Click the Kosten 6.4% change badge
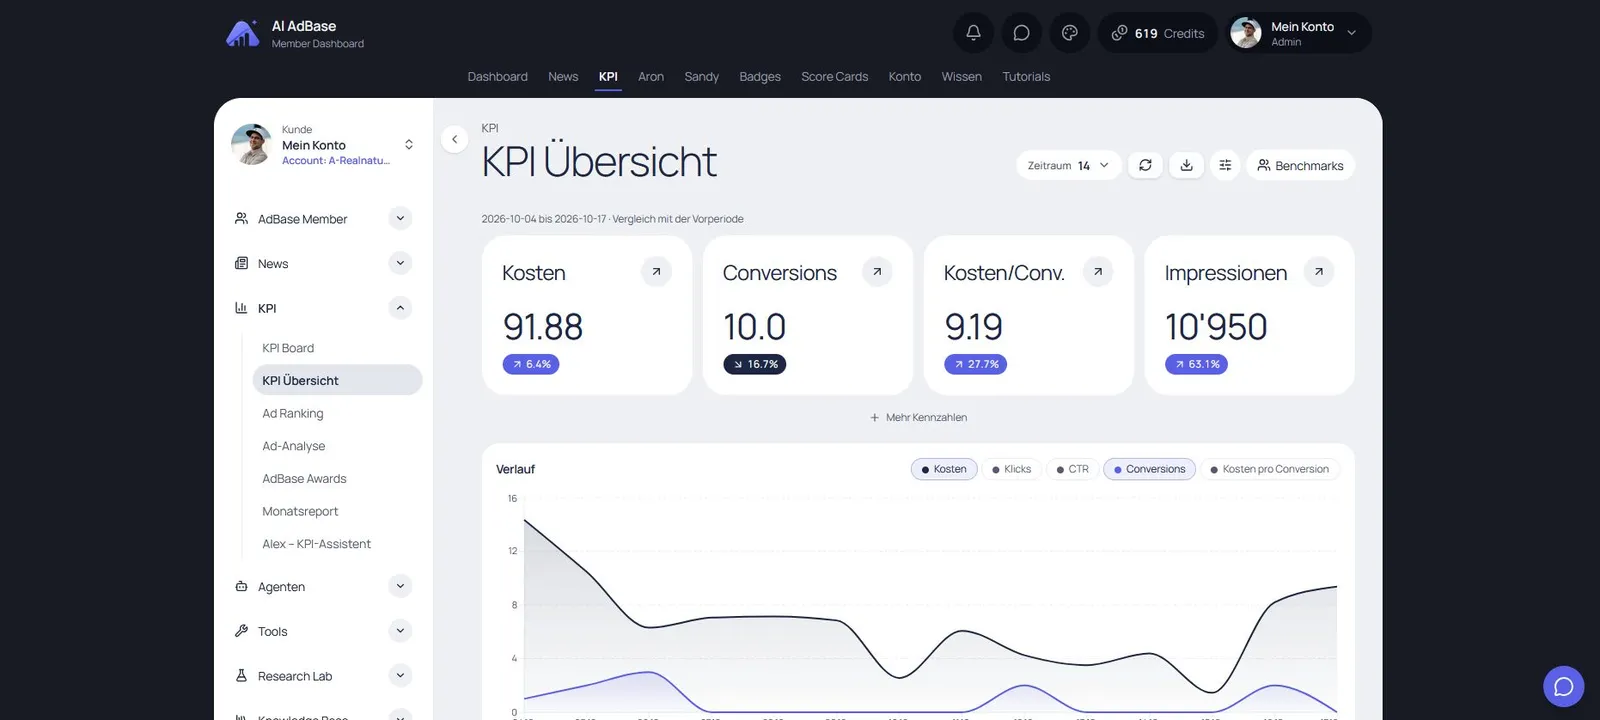Viewport: 1600px width, 720px height. click(531, 364)
